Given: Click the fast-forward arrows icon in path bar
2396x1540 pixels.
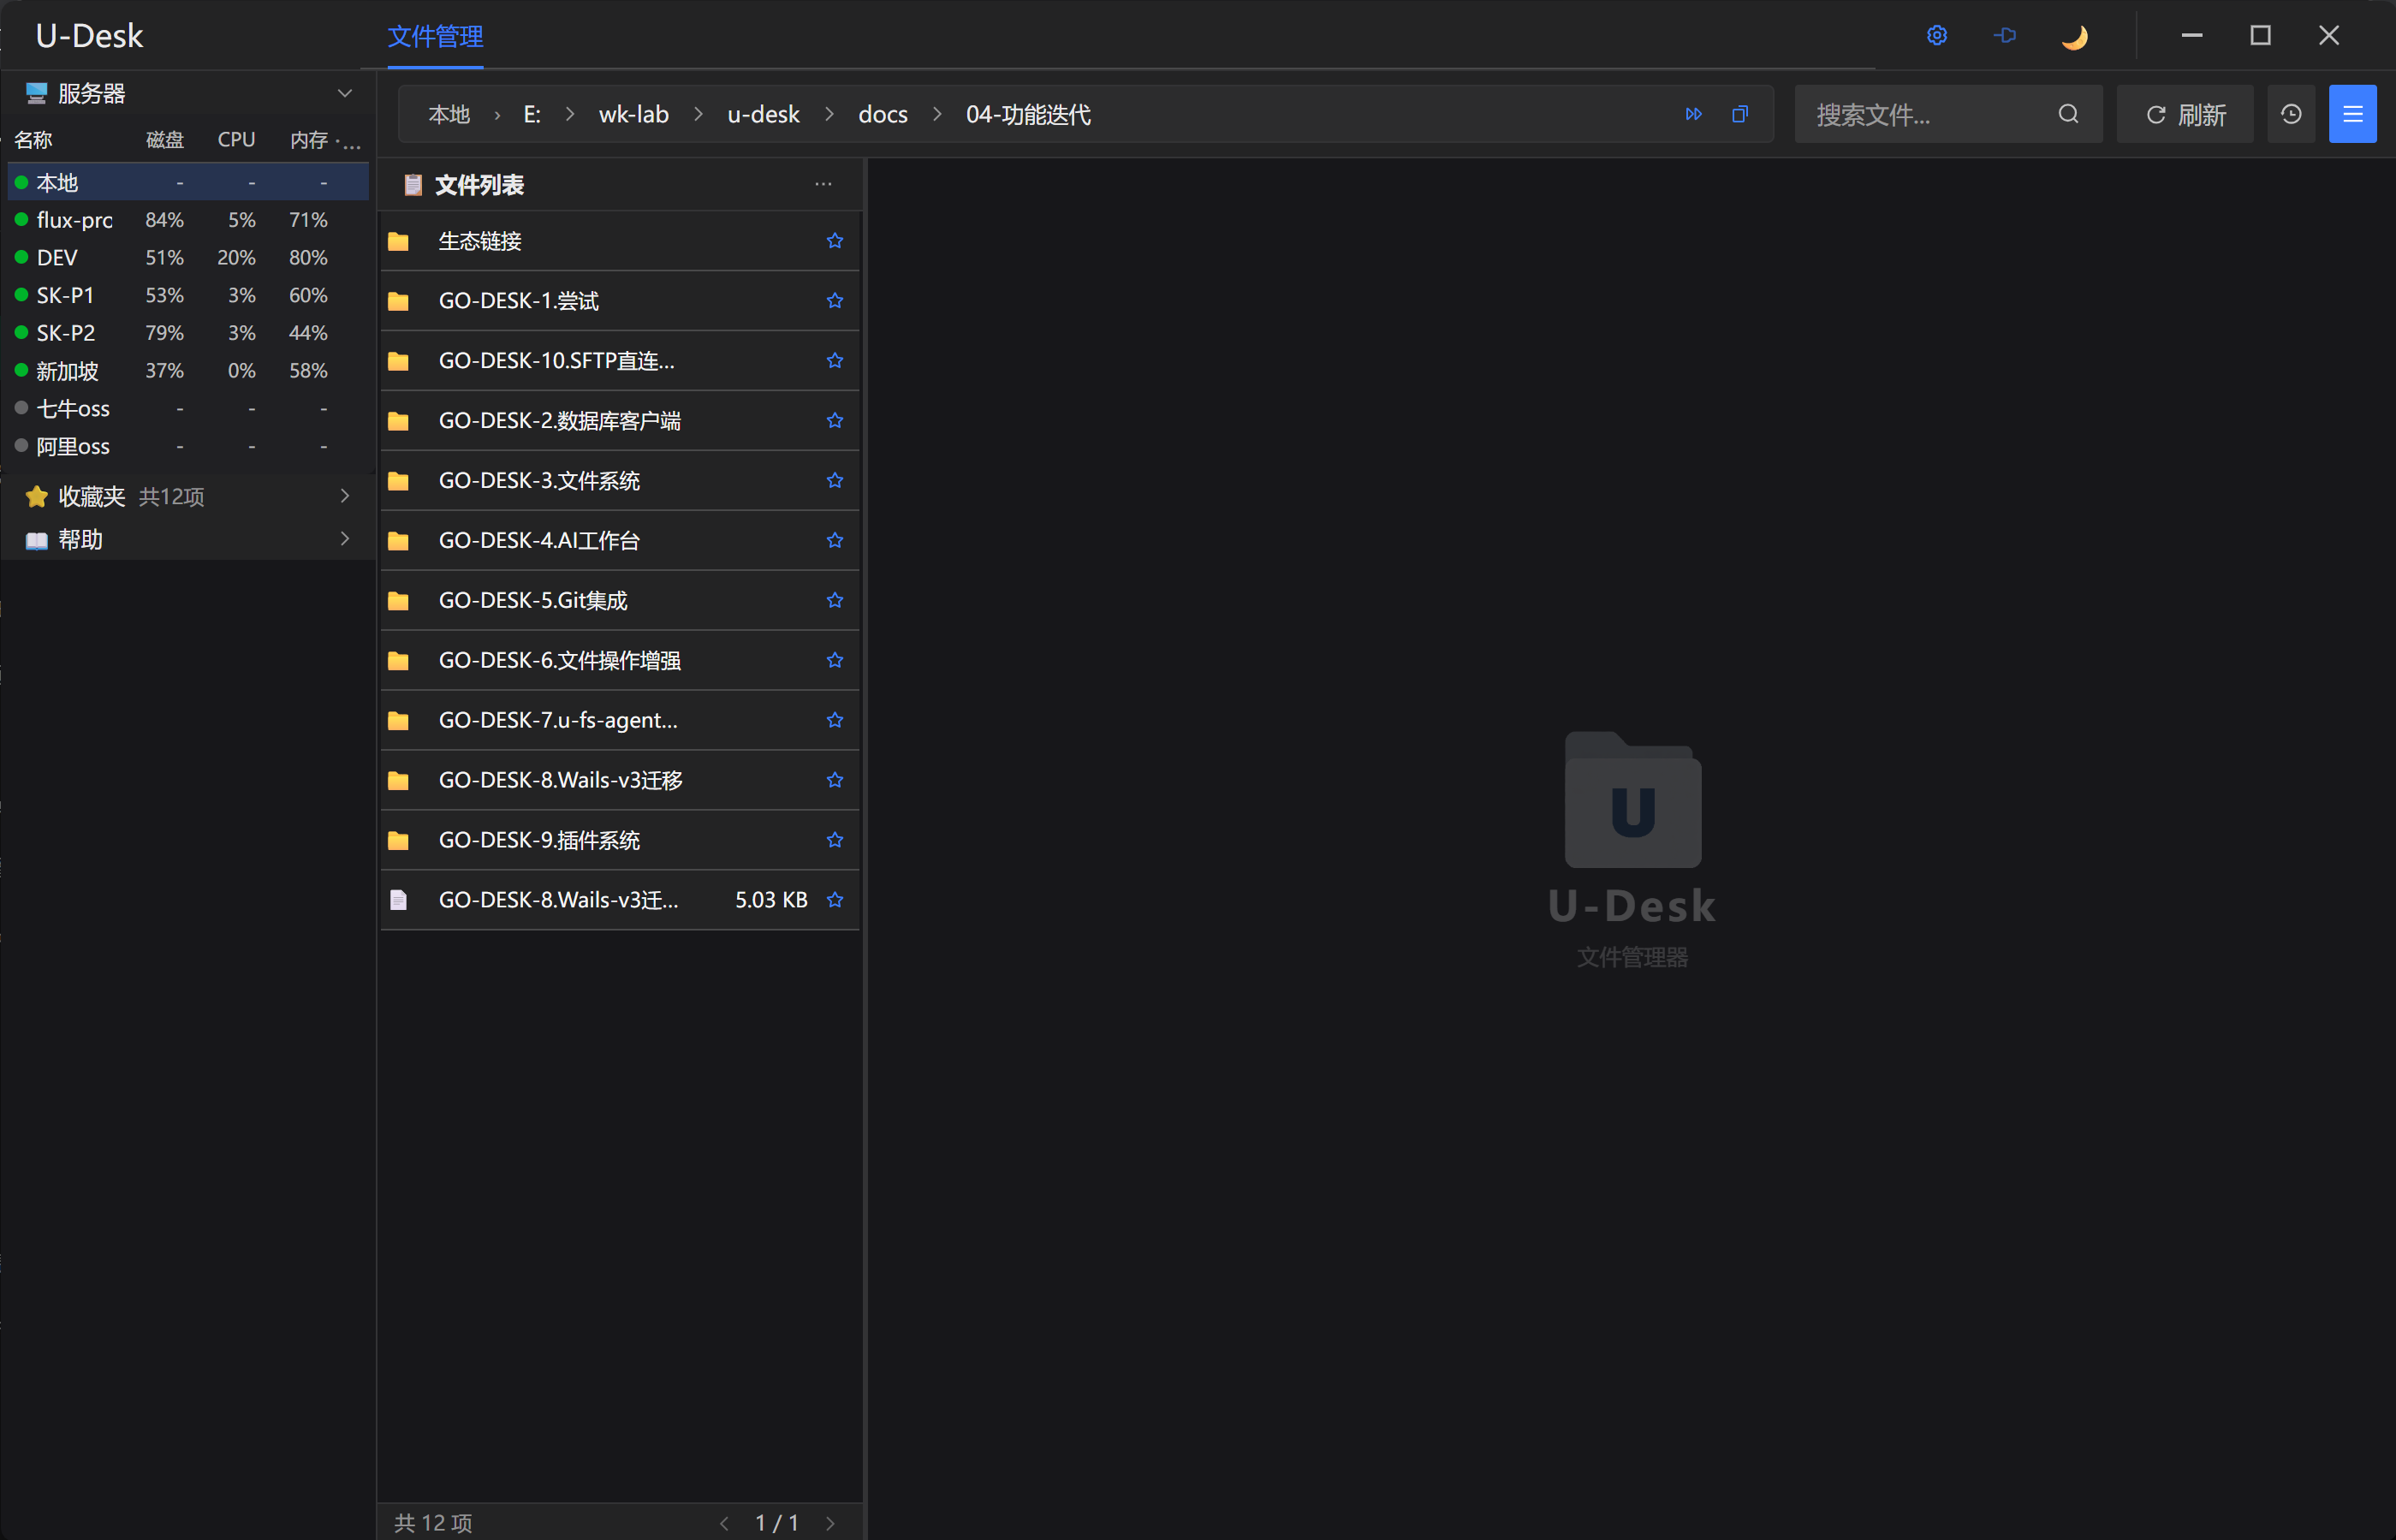Looking at the screenshot, I should coord(1693,114).
